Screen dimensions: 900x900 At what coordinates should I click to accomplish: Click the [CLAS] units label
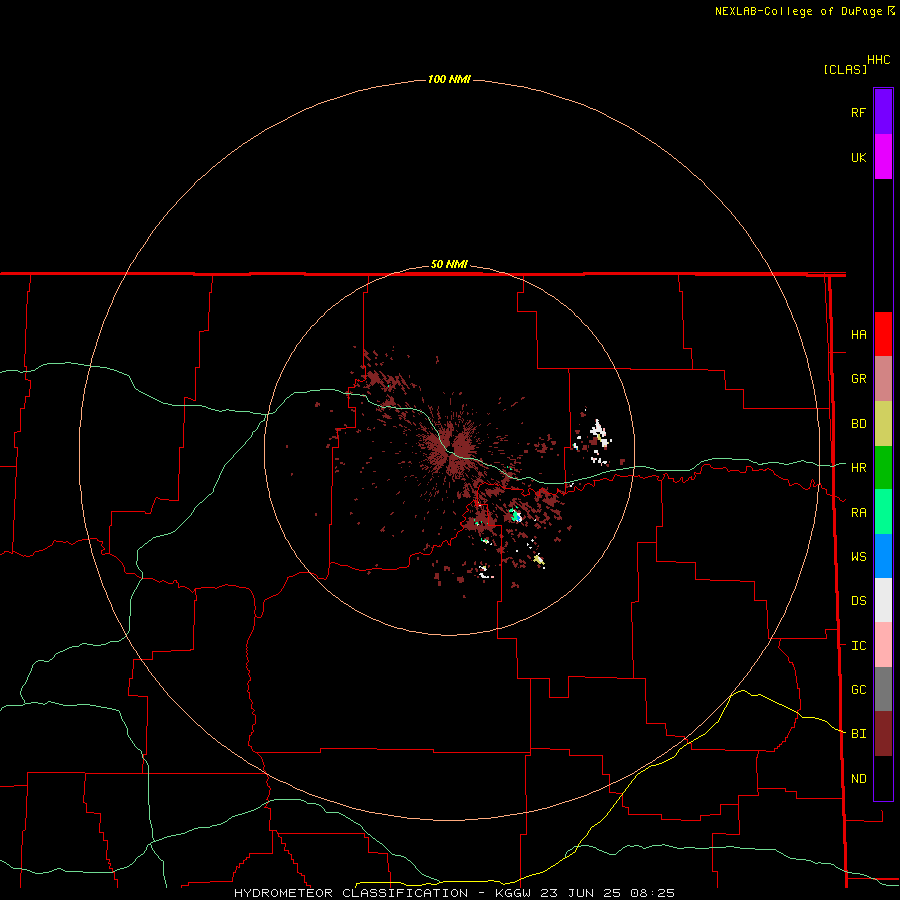coord(845,69)
